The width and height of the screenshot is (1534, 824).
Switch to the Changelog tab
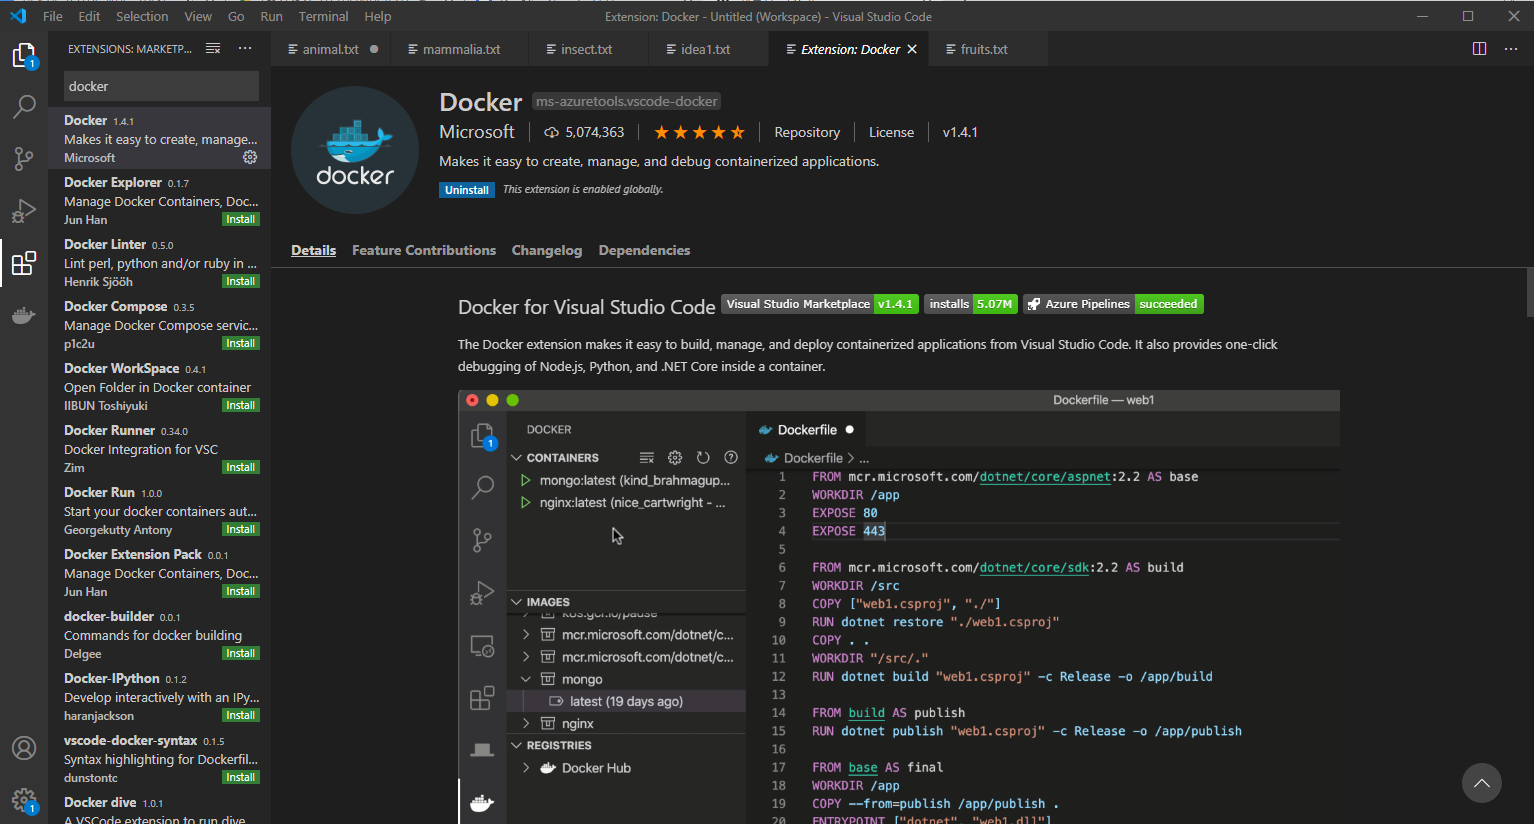coord(547,250)
